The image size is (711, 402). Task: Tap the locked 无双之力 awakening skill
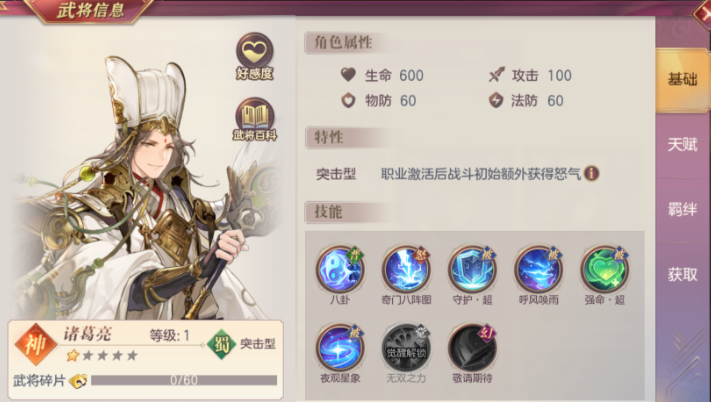click(406, 348)
